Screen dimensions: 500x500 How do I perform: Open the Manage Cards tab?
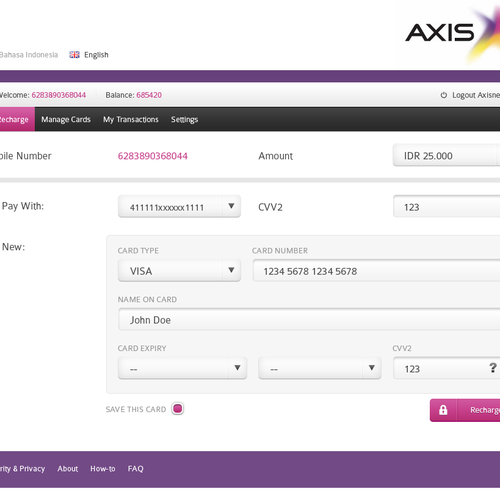point(66,119)
